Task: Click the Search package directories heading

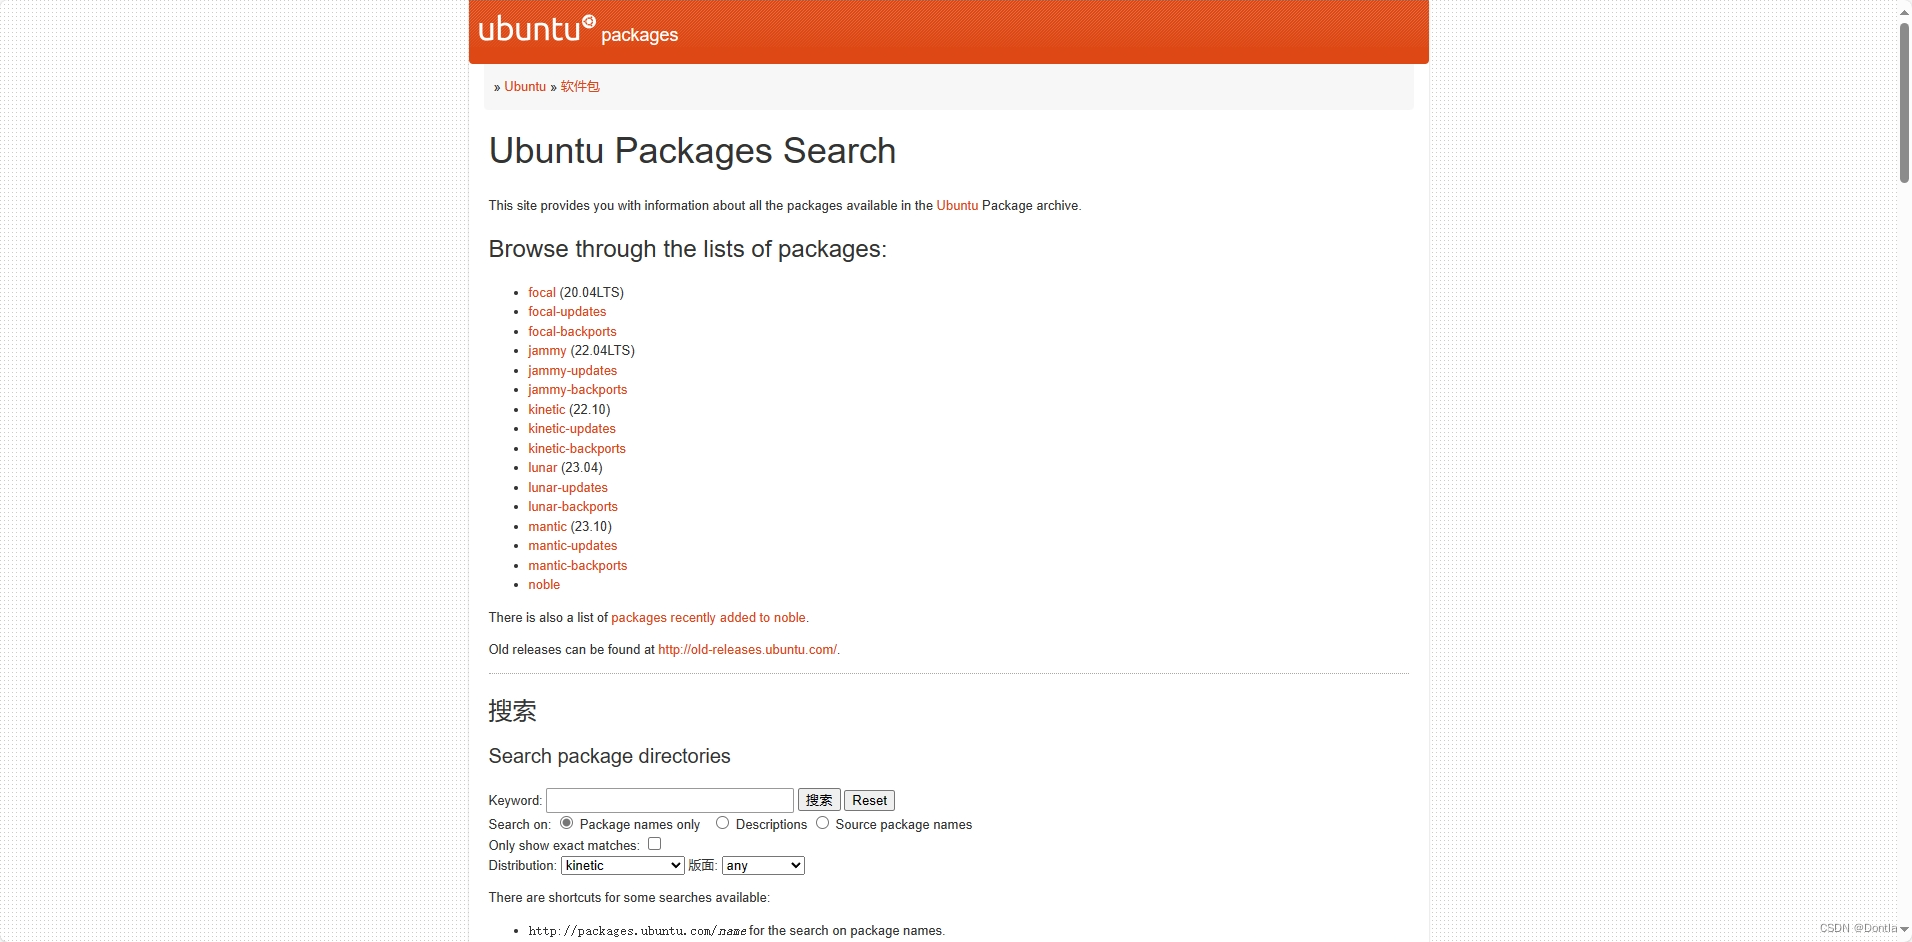Action: [609, 757]
